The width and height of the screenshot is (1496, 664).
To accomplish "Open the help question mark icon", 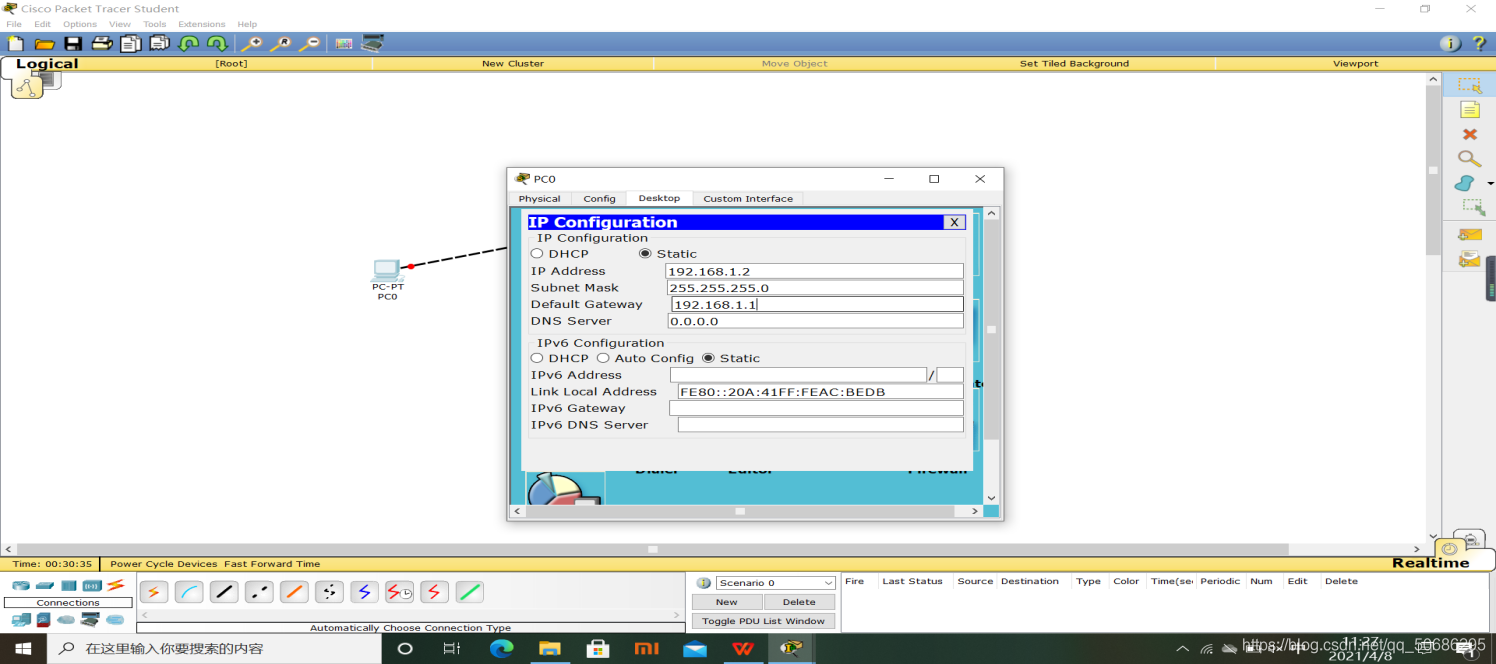I will coord(1479,43).
